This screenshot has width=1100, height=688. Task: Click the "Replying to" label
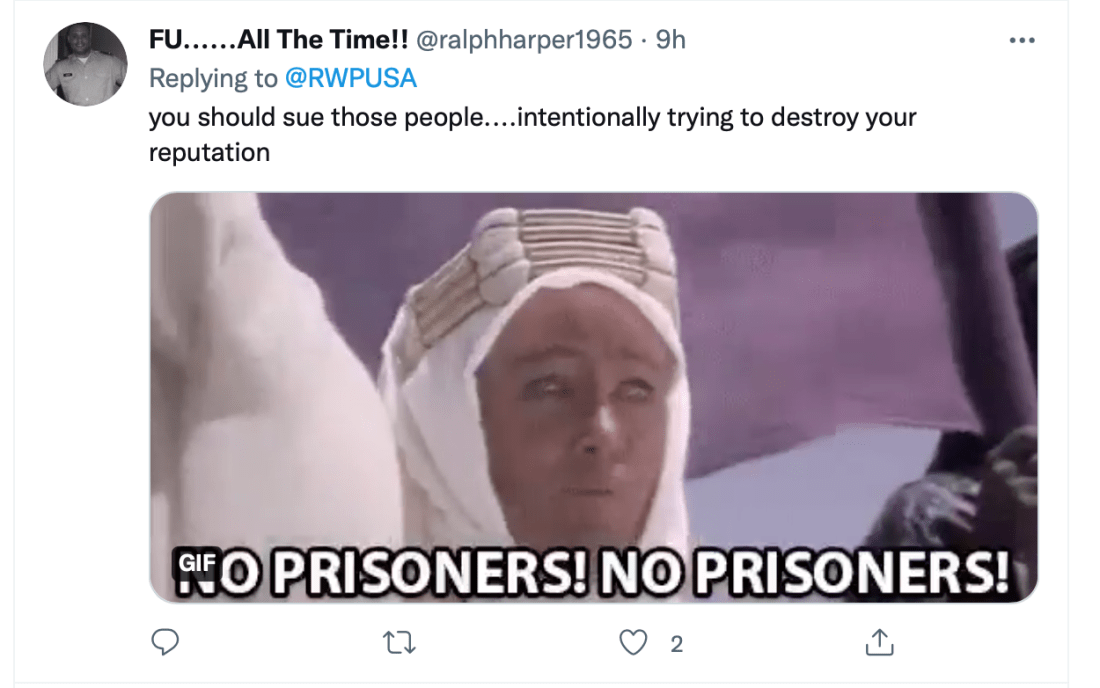pyautogui.click(x=213, y=78)
